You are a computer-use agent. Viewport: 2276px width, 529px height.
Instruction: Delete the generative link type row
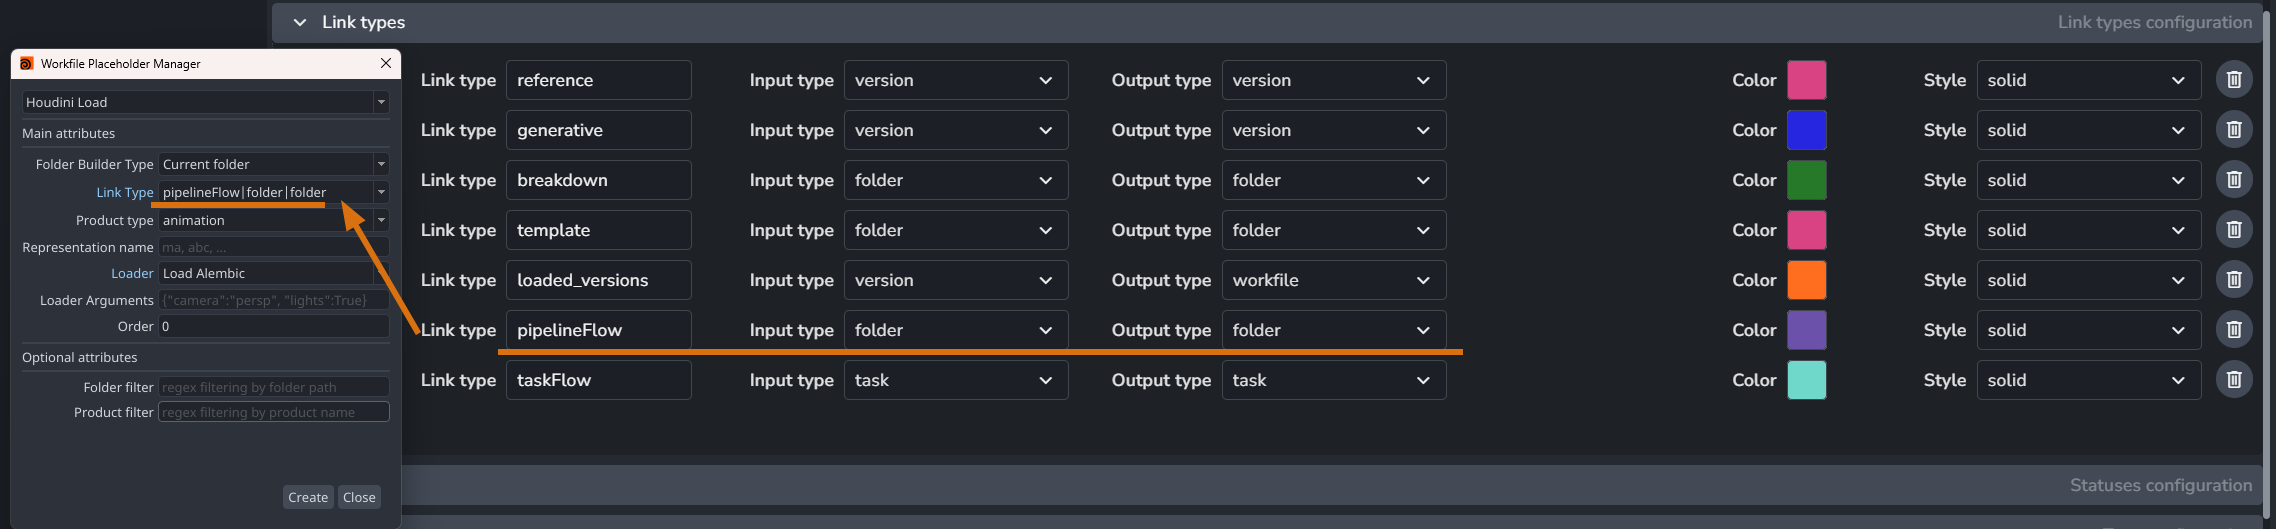coord(2234,130)
